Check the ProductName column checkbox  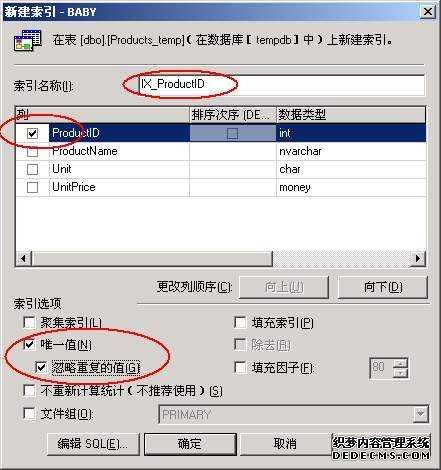coord(32,152)
